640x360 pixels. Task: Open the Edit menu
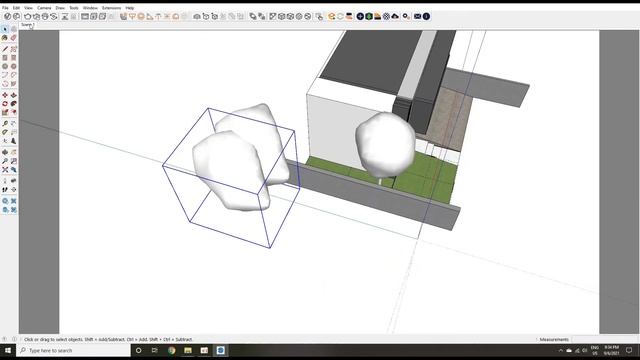(16, 8)
